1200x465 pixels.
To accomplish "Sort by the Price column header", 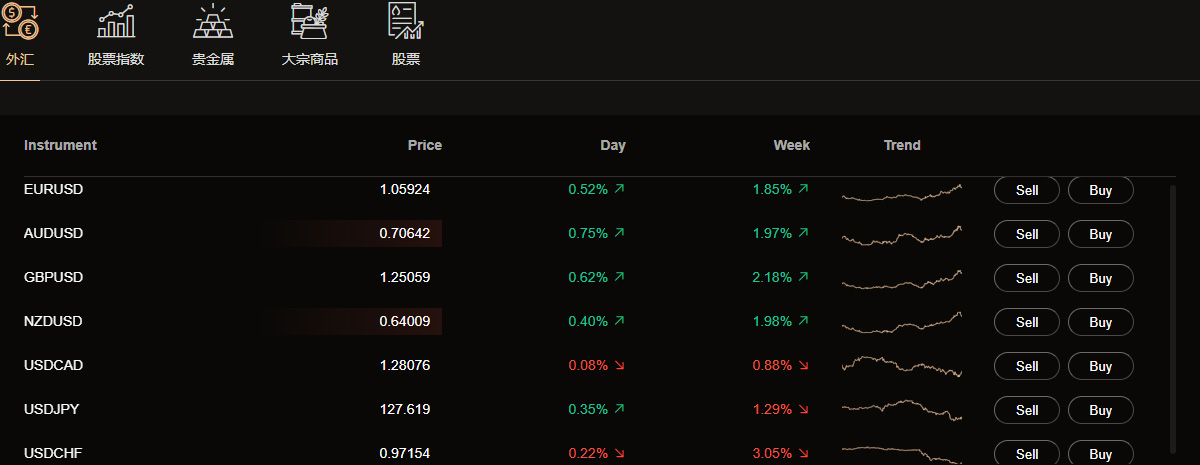I will coord(424,145).
